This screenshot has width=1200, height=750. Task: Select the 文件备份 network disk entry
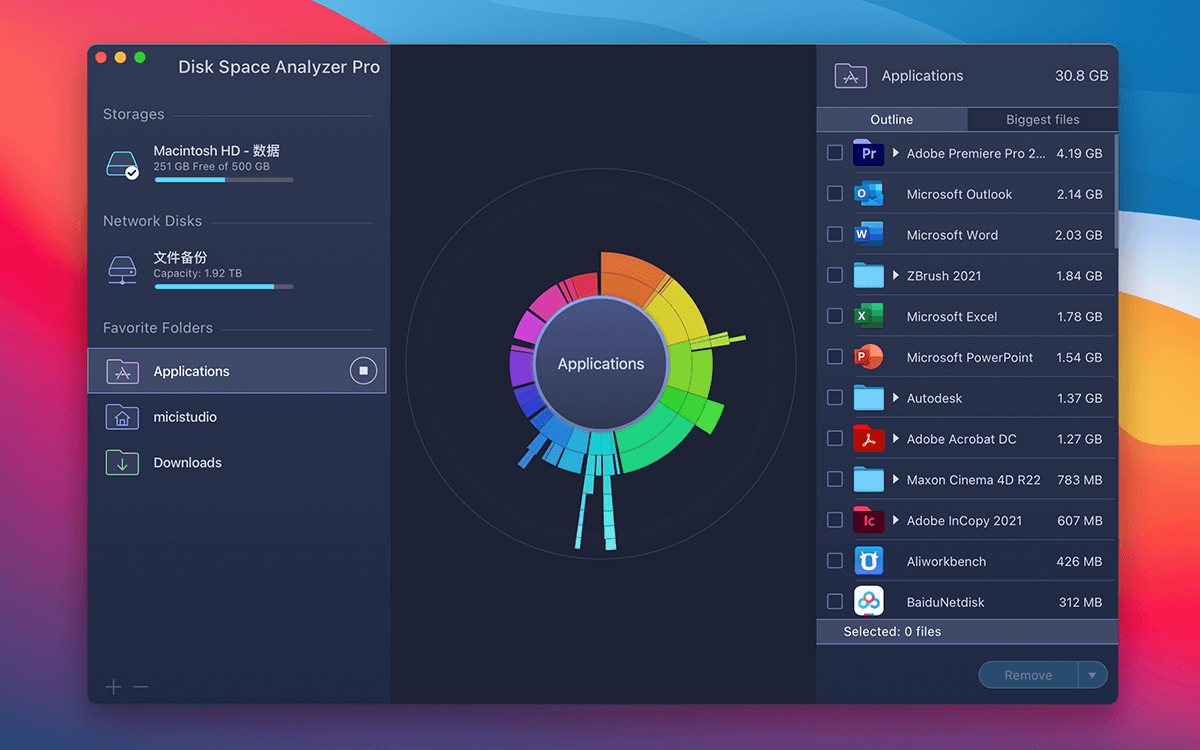tap(237, 270)
